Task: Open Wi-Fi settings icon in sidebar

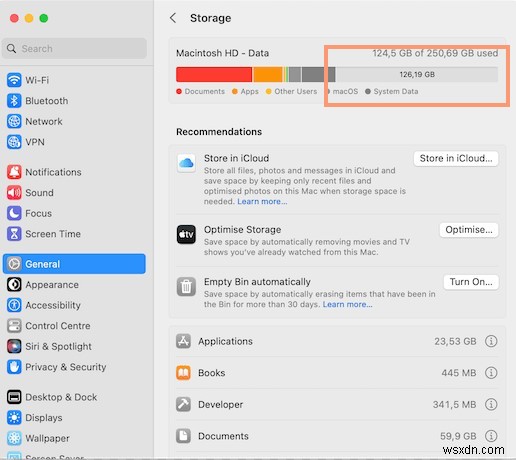Action: tap(14, 80)
